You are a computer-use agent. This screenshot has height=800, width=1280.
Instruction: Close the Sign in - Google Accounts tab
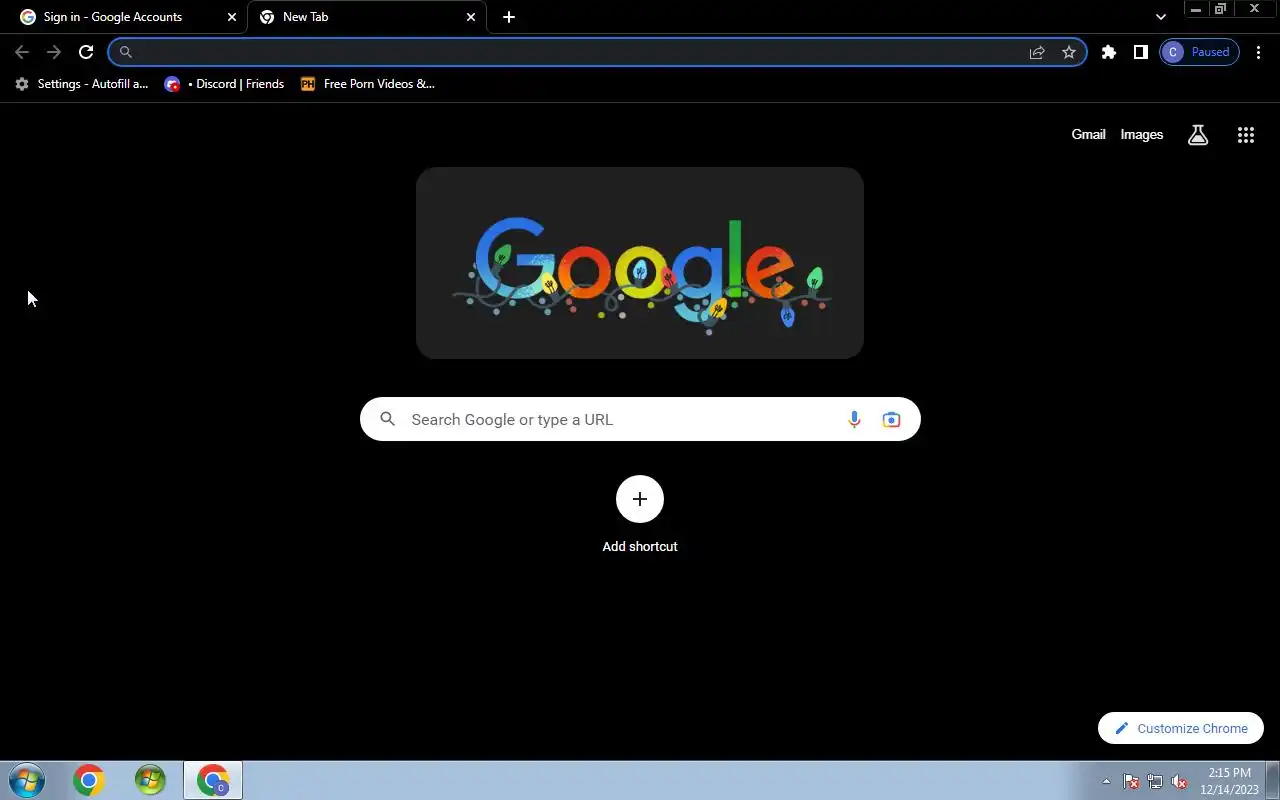pos(232,17)
